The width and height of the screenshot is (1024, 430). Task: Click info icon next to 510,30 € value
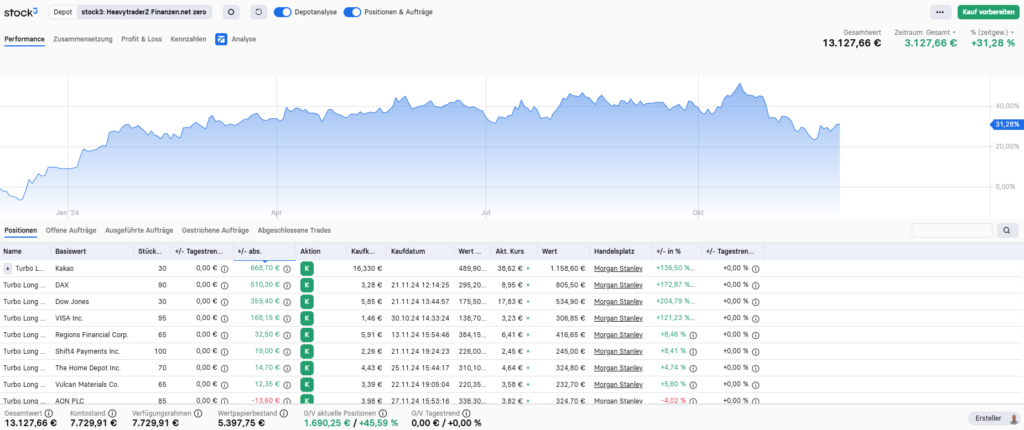pyautogui.click(x=287, y=285)
